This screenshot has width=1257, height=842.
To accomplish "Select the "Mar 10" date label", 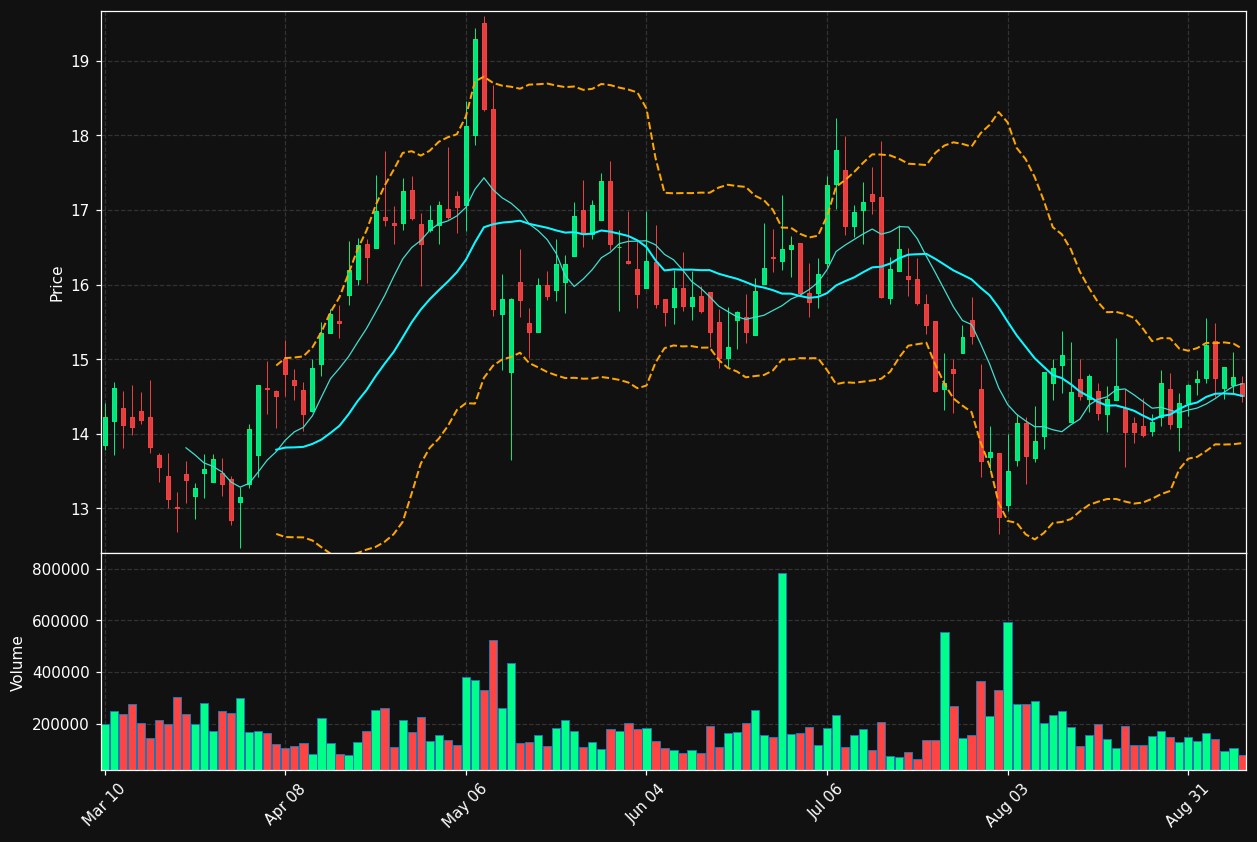I will point(104,804).
